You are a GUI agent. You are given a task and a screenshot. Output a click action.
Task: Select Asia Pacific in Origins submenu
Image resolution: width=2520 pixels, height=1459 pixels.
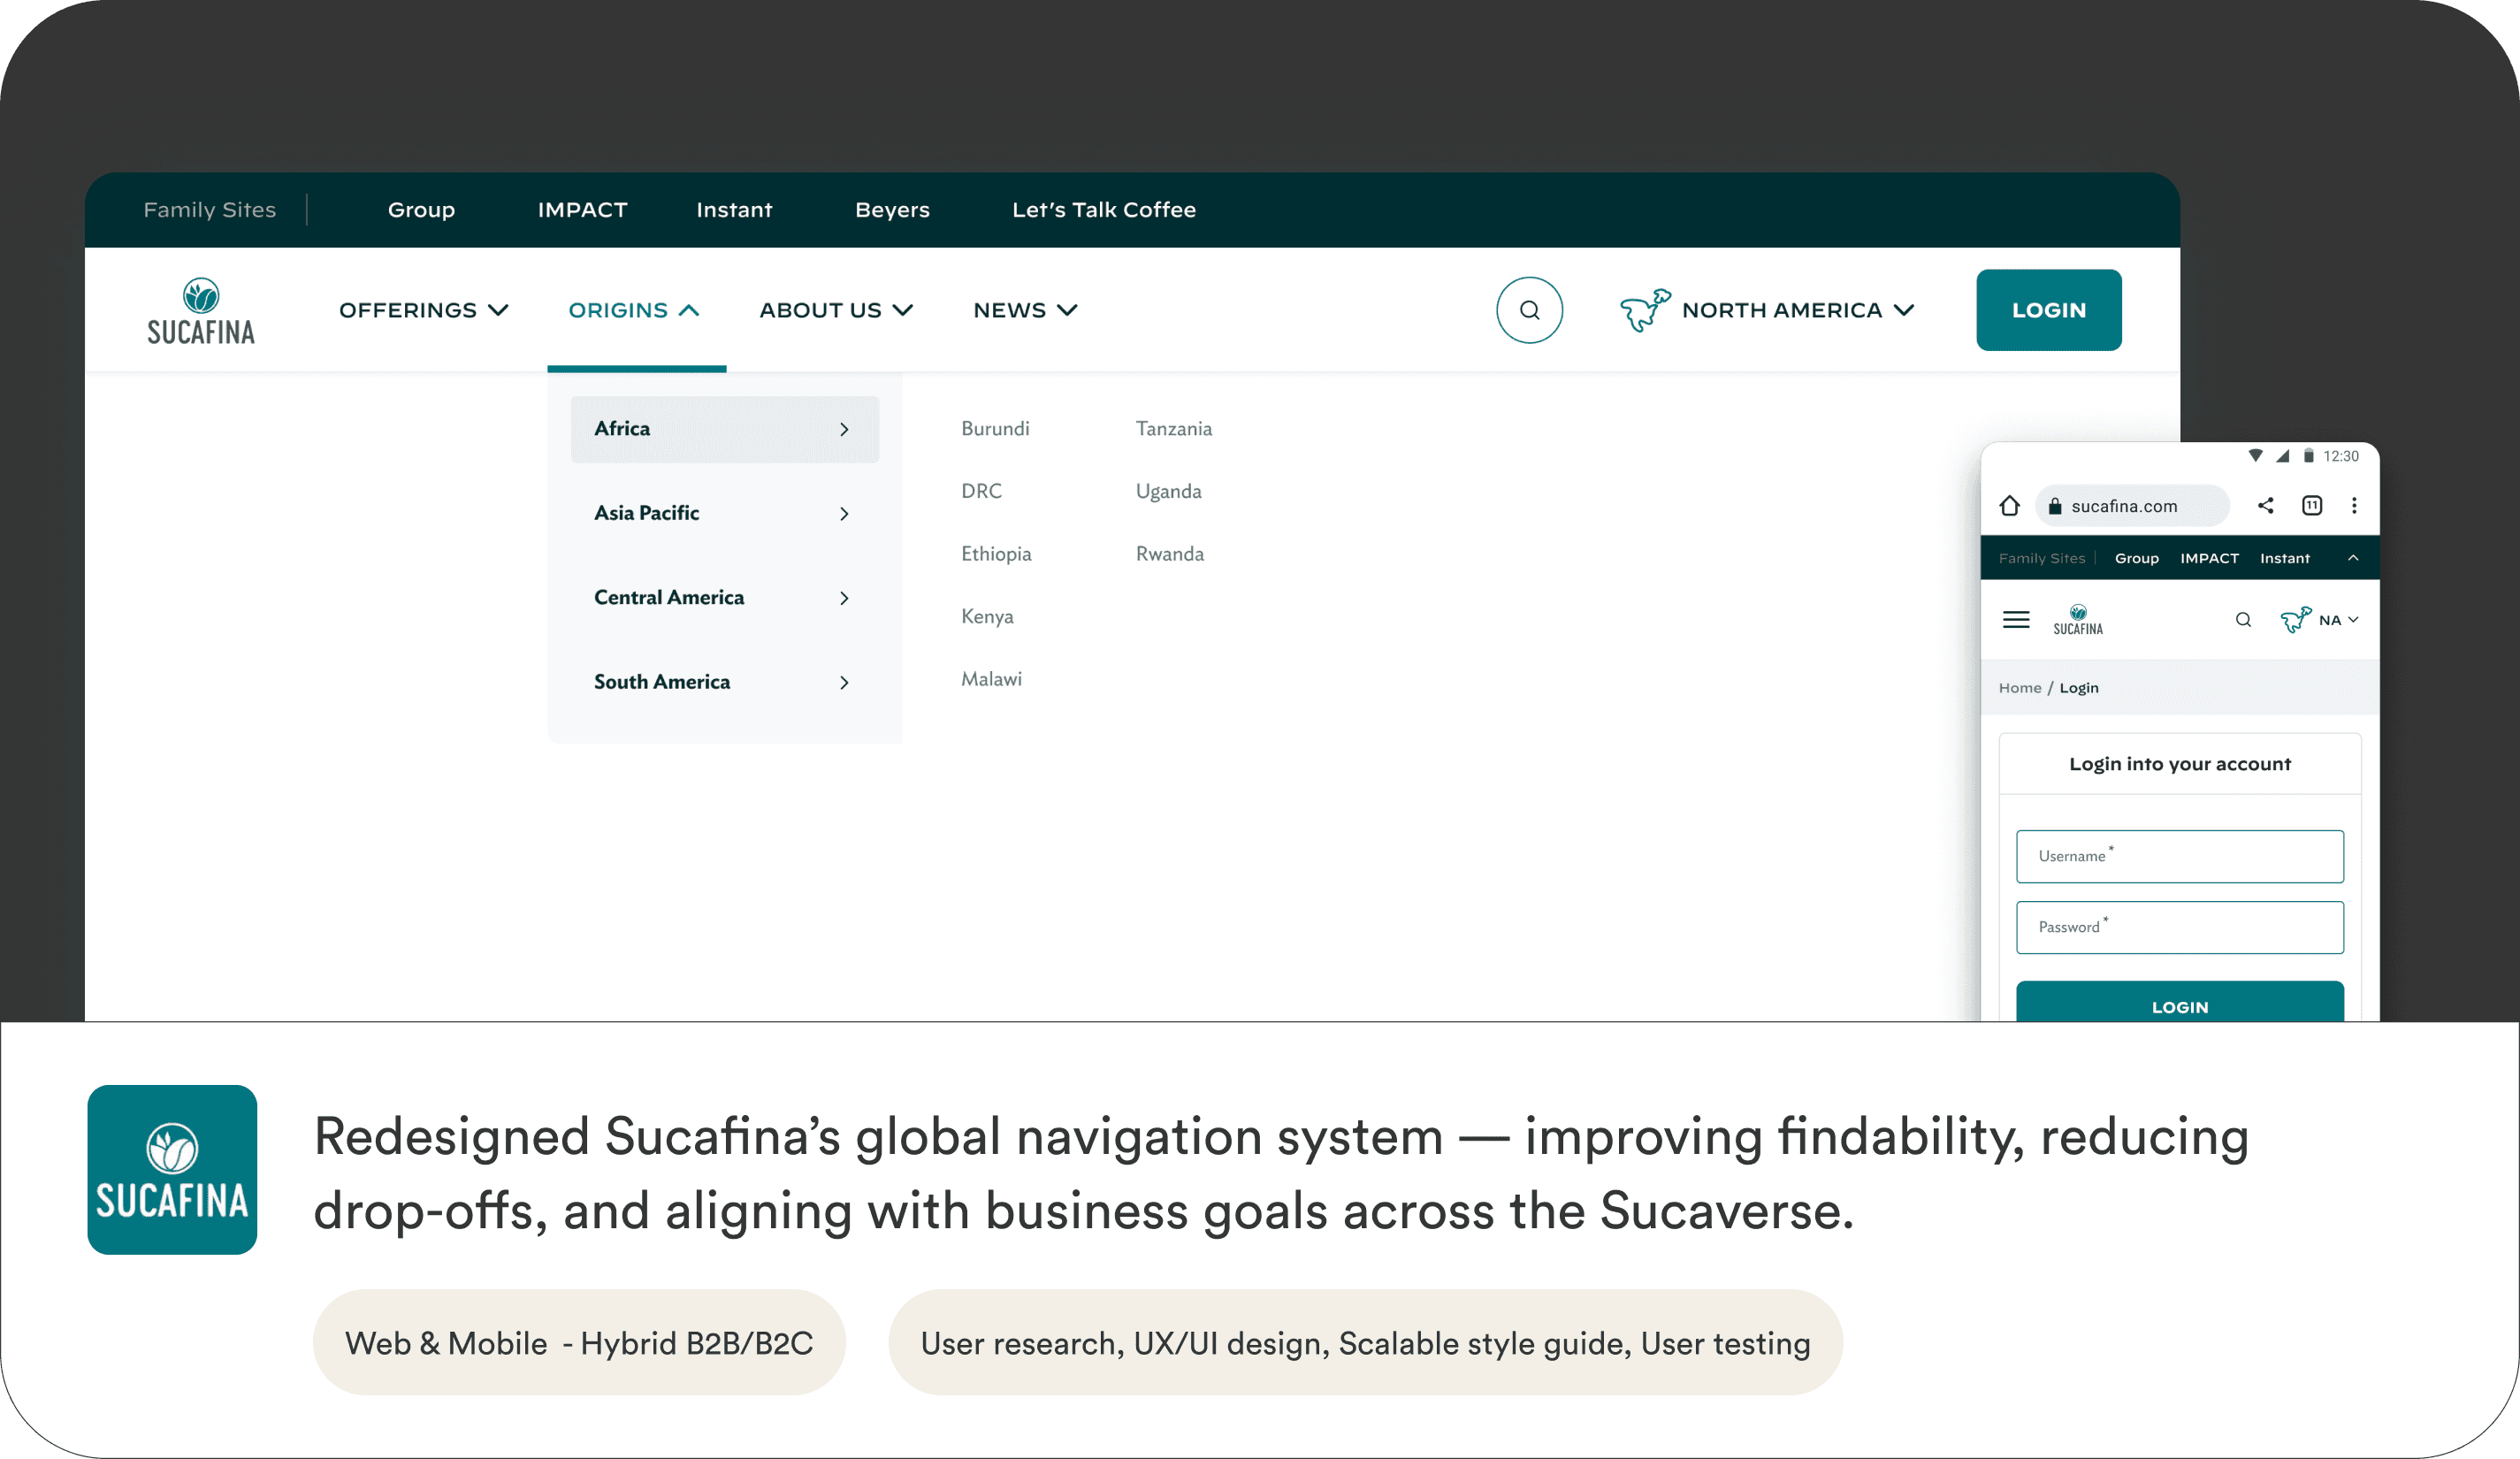point(724,513)
